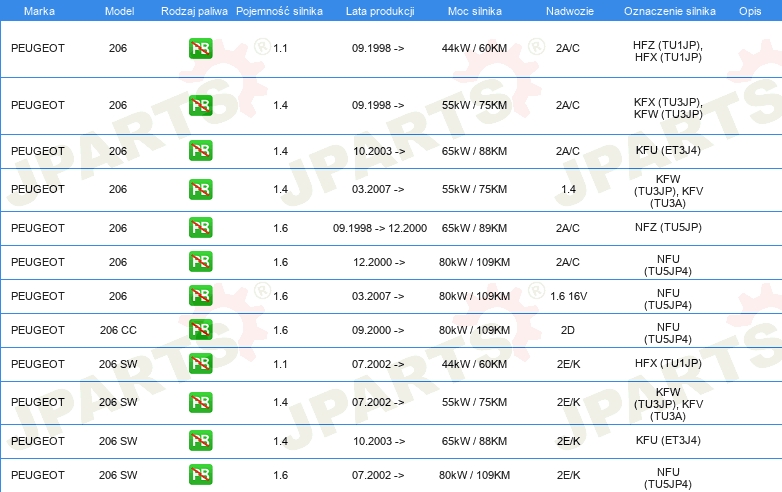
Task: Click the Marka column header
Action: (39, 11)
